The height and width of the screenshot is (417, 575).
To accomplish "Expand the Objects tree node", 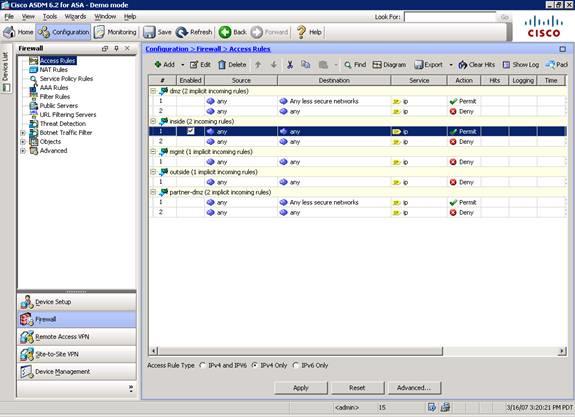I will [x=23, y=142].
